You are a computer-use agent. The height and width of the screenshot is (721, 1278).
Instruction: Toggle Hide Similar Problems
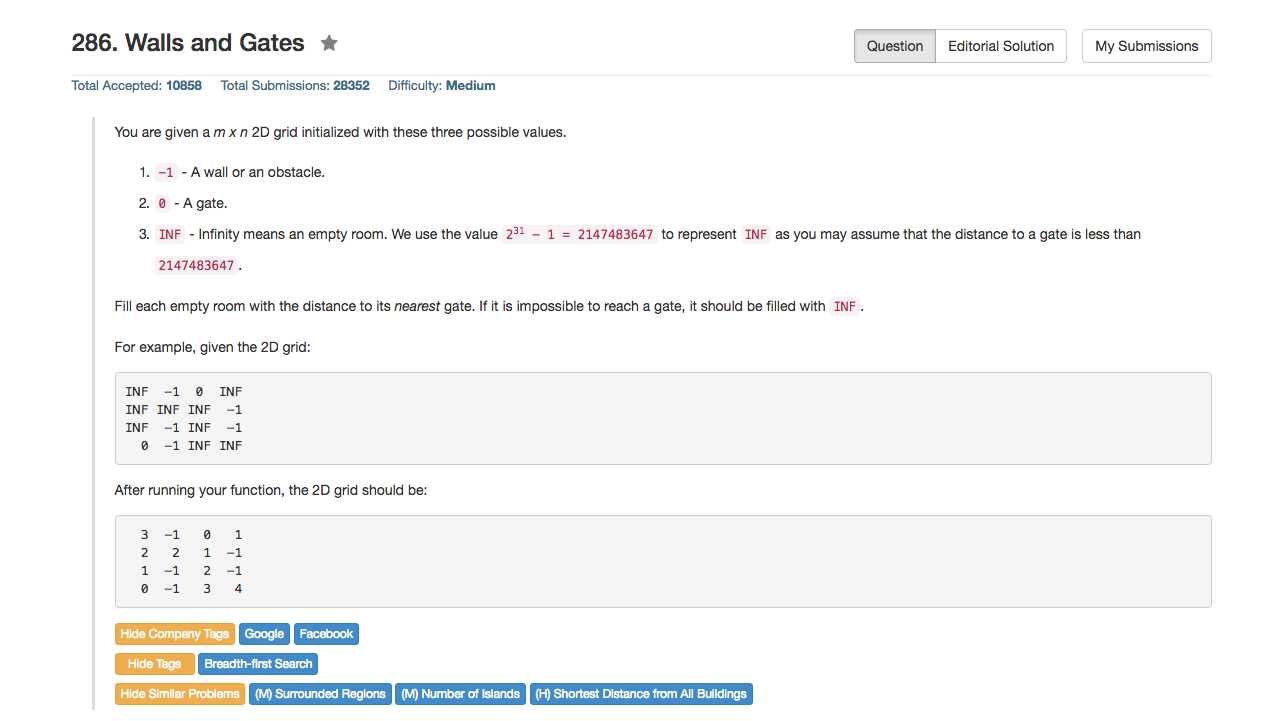click(x=180, y=694)
